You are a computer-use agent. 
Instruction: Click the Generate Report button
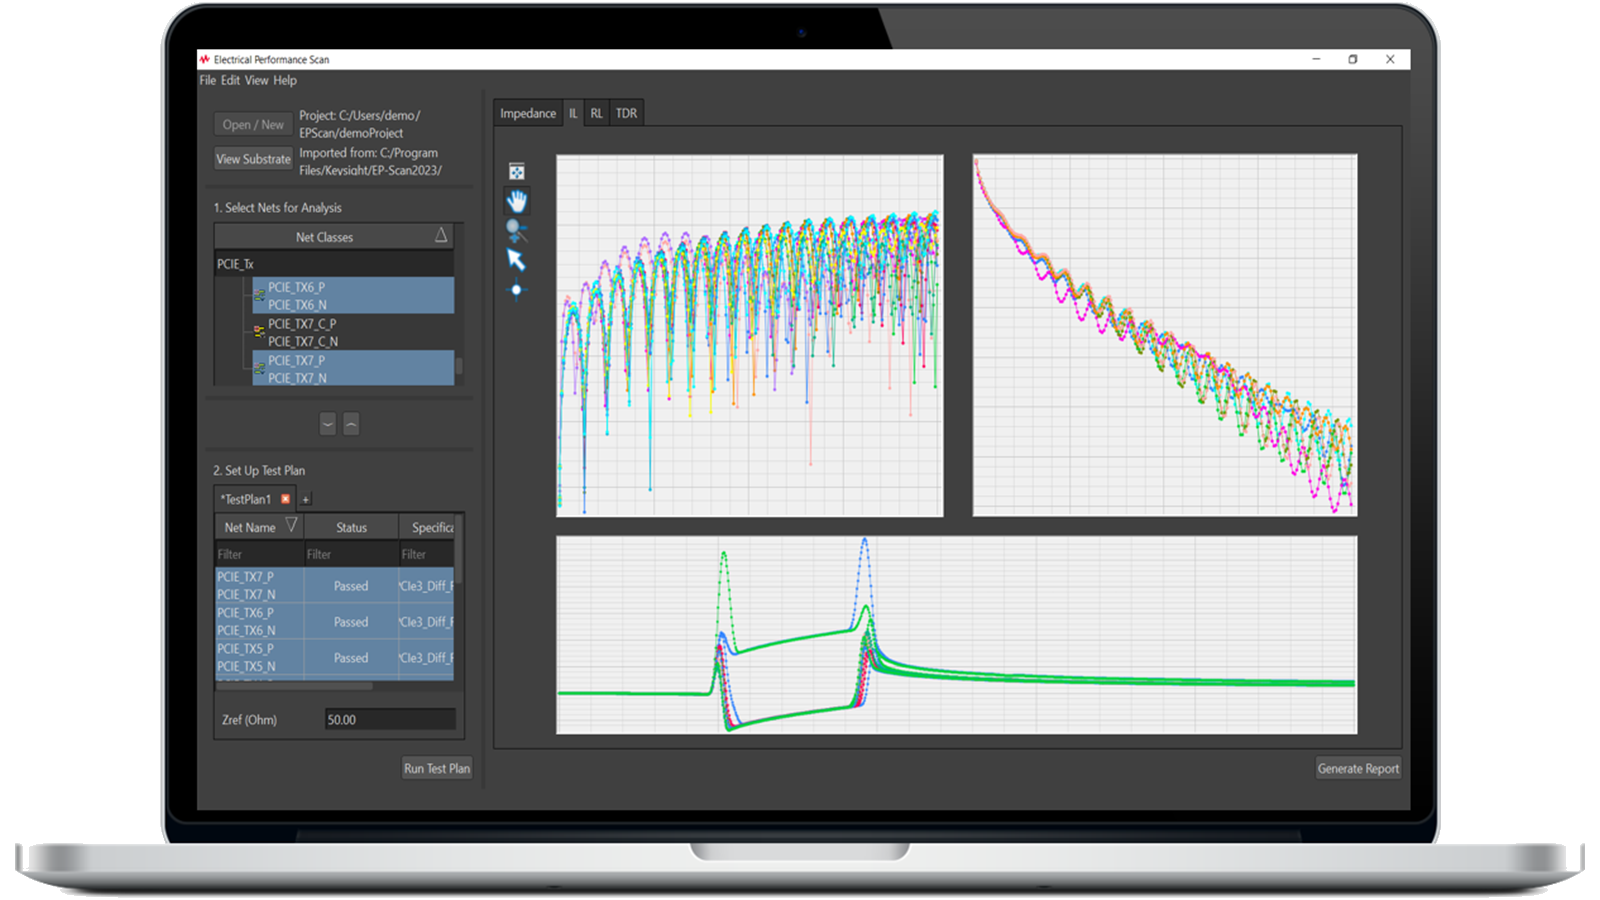coord(1358,768)
